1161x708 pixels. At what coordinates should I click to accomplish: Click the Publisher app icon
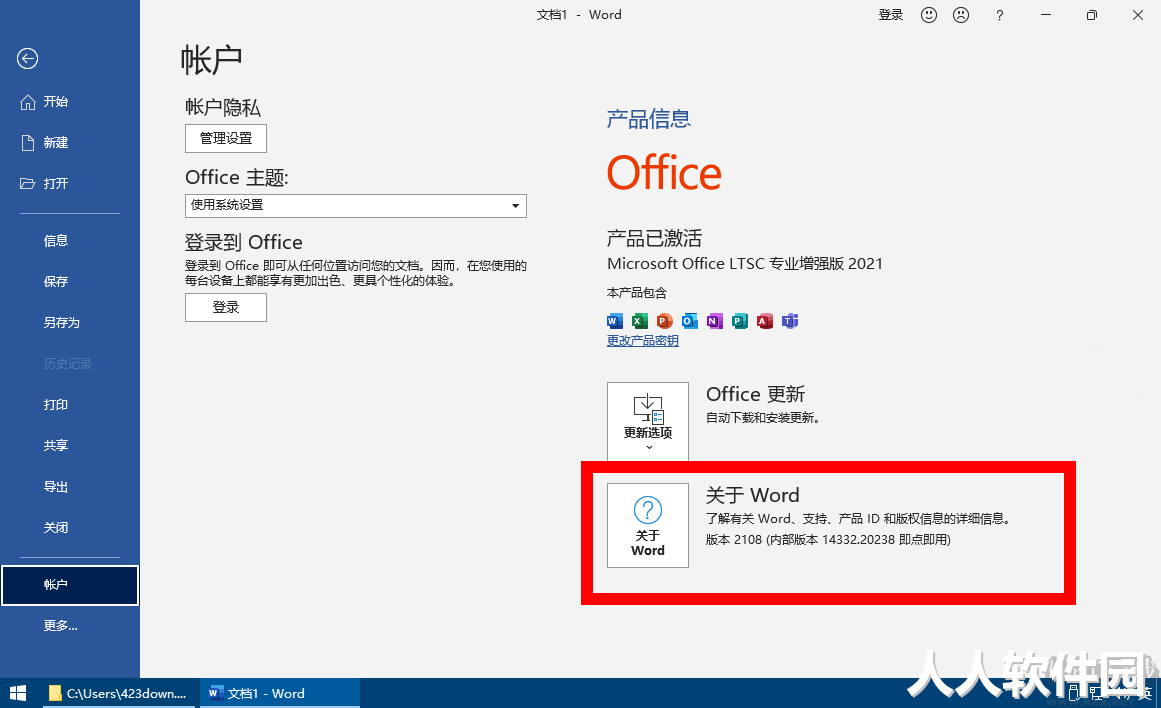740,321
